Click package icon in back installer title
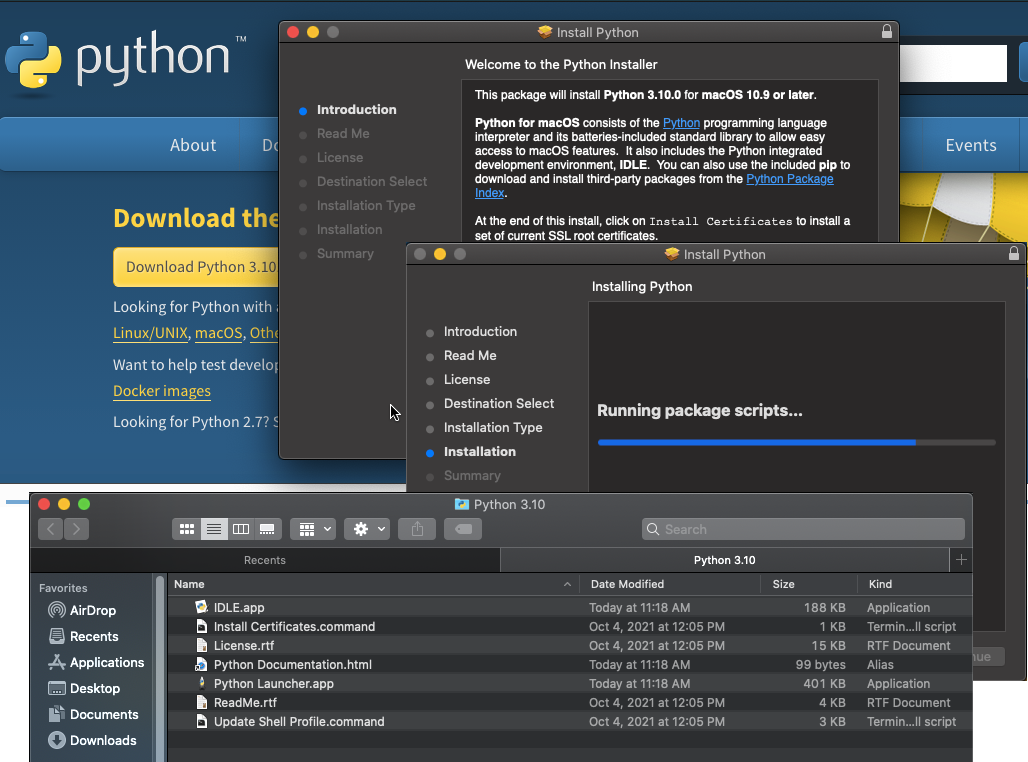Image resolution: width=1028 pixels, height=762 pixels. coord(544,31)
